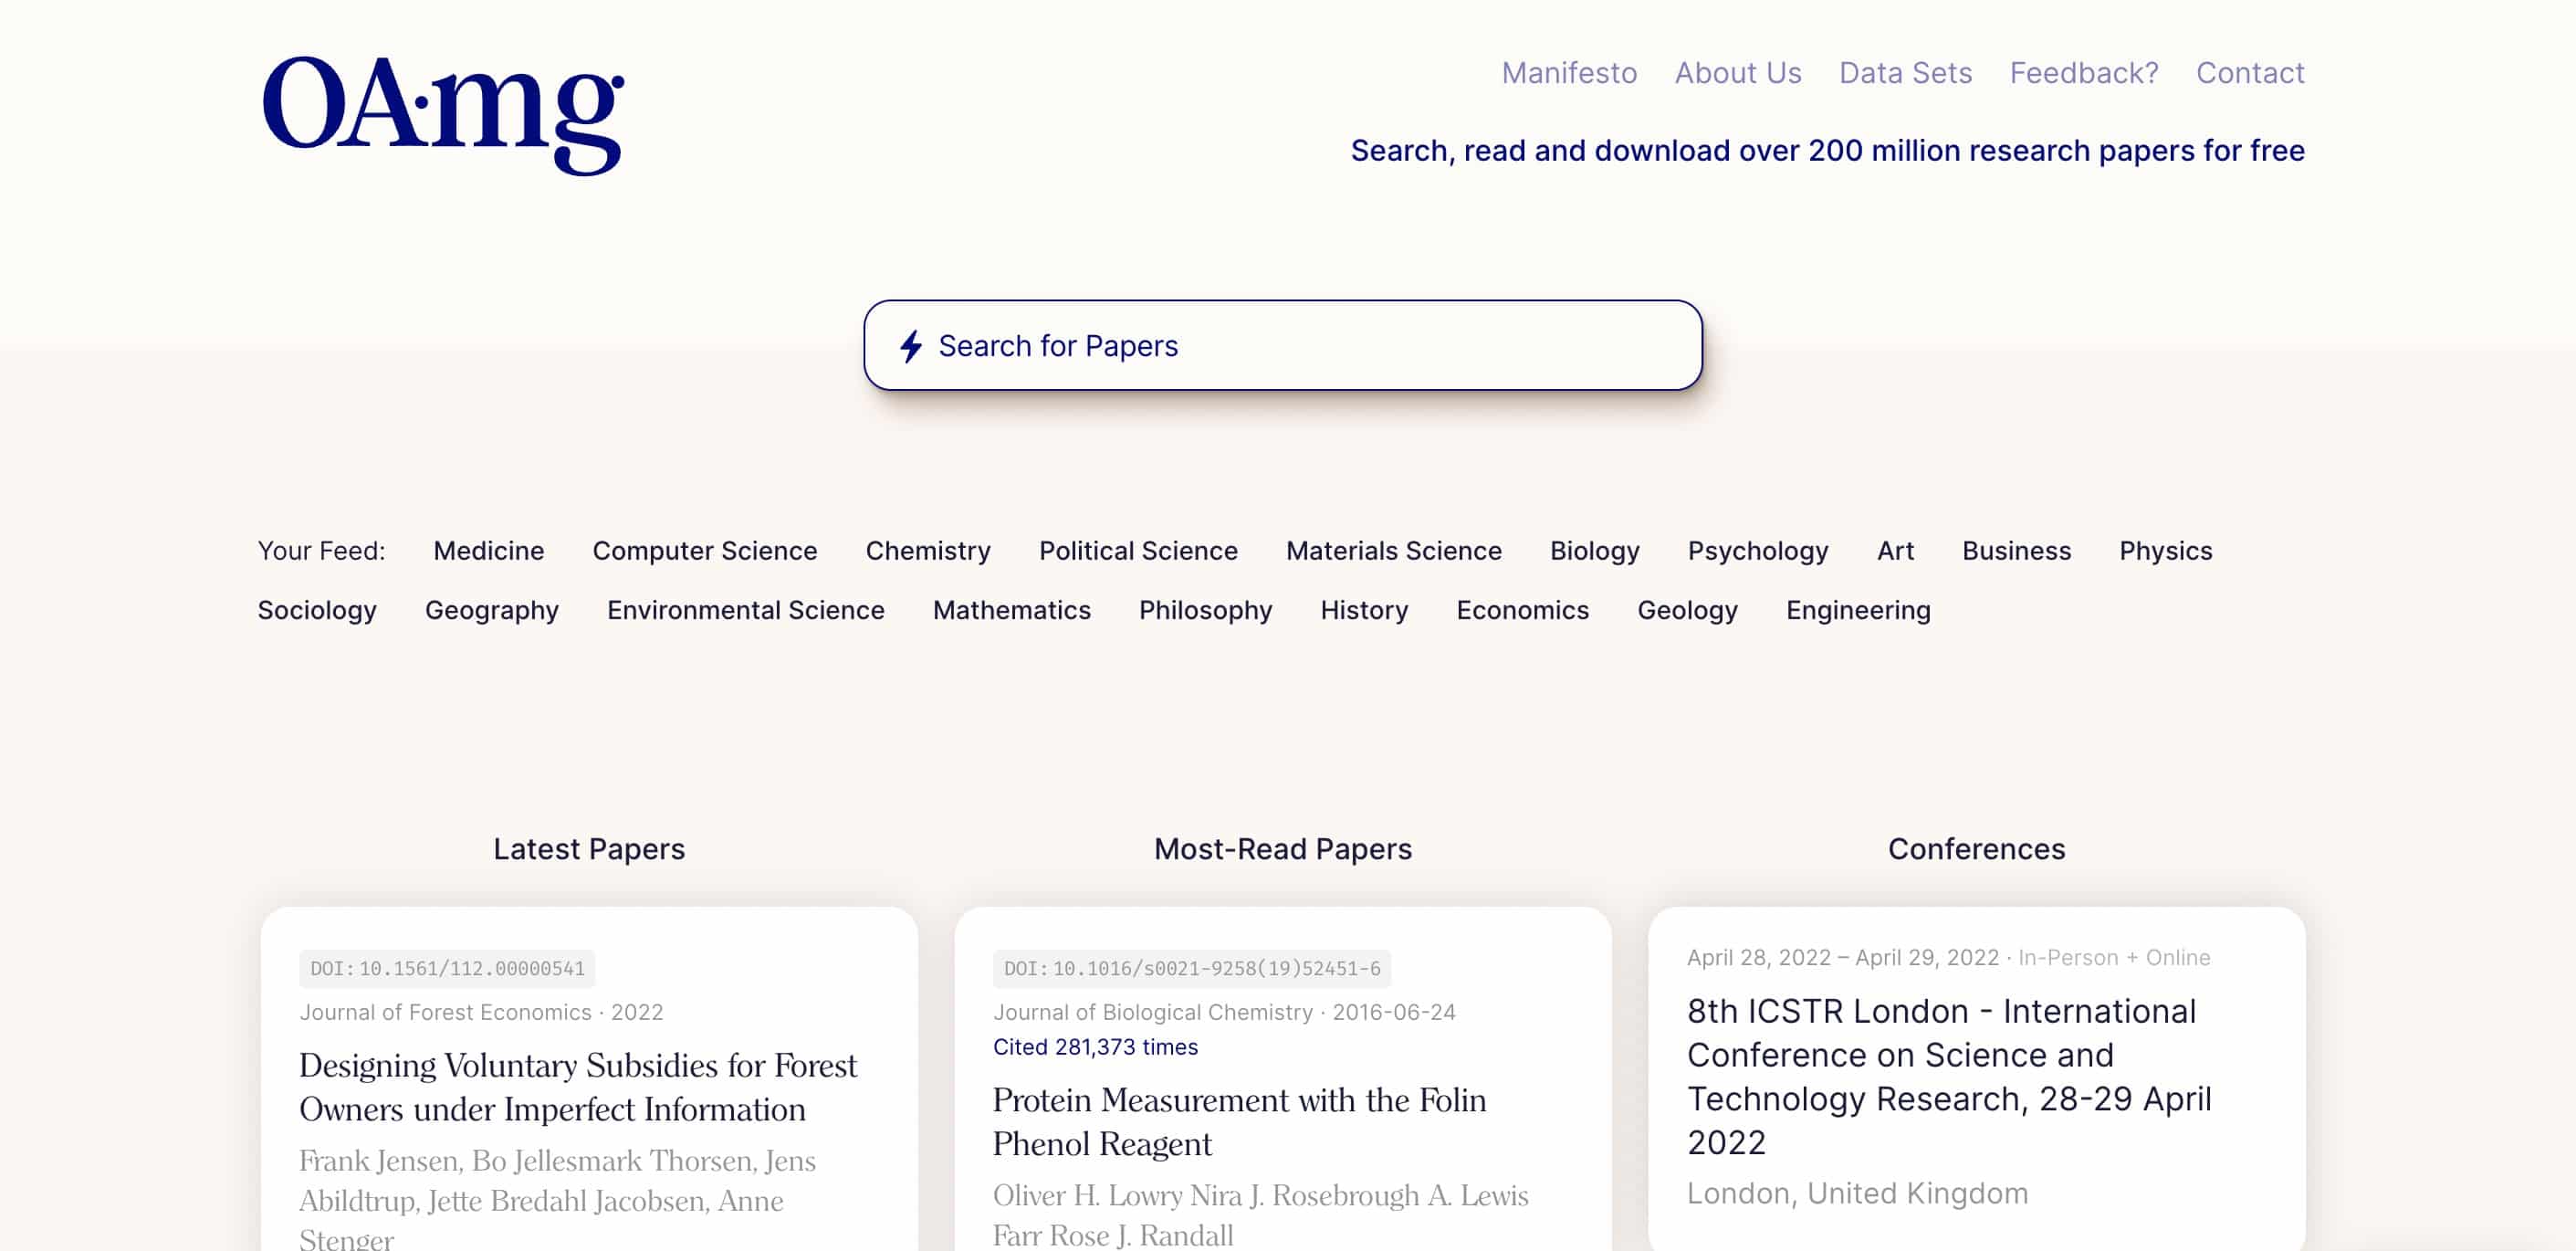Select Environmental Science in your feed

[x=745, y=610]
